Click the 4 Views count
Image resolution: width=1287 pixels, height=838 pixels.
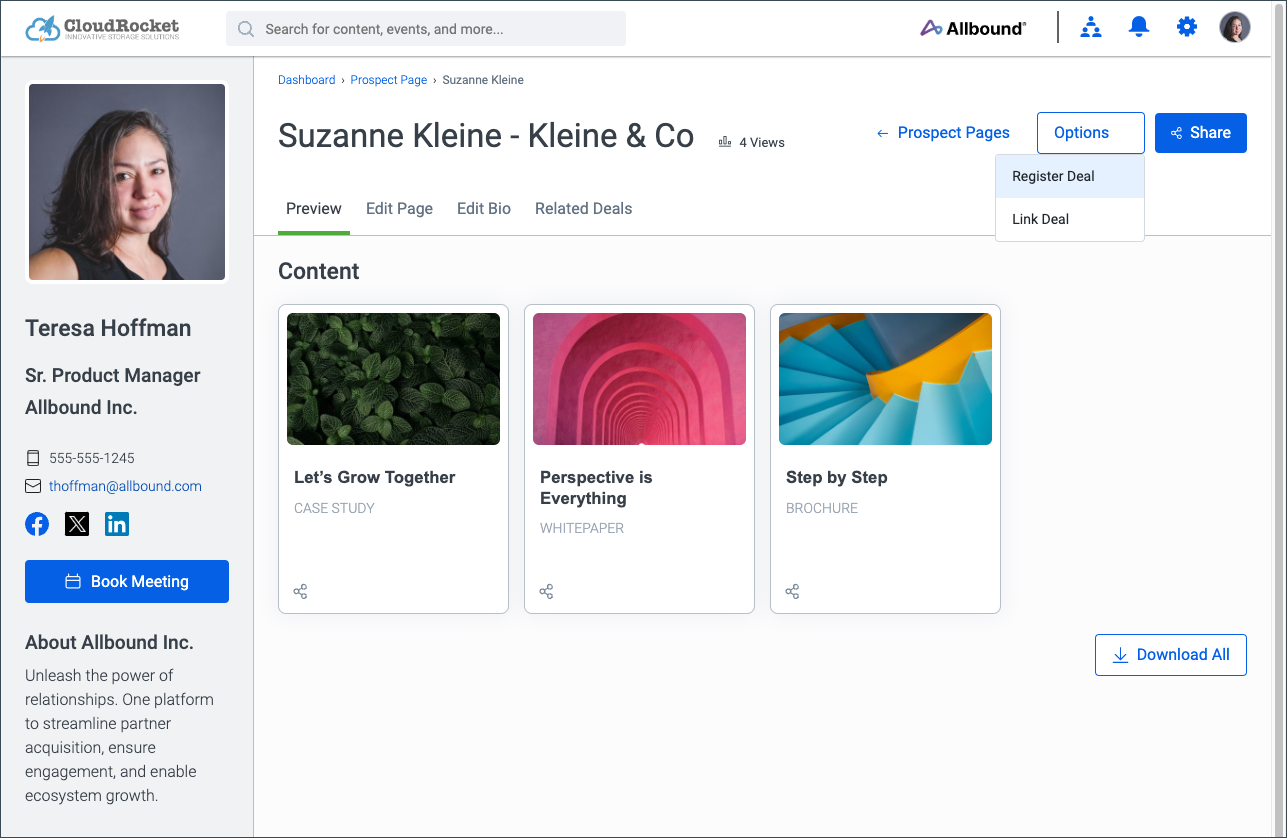click(x=762, y=143)
